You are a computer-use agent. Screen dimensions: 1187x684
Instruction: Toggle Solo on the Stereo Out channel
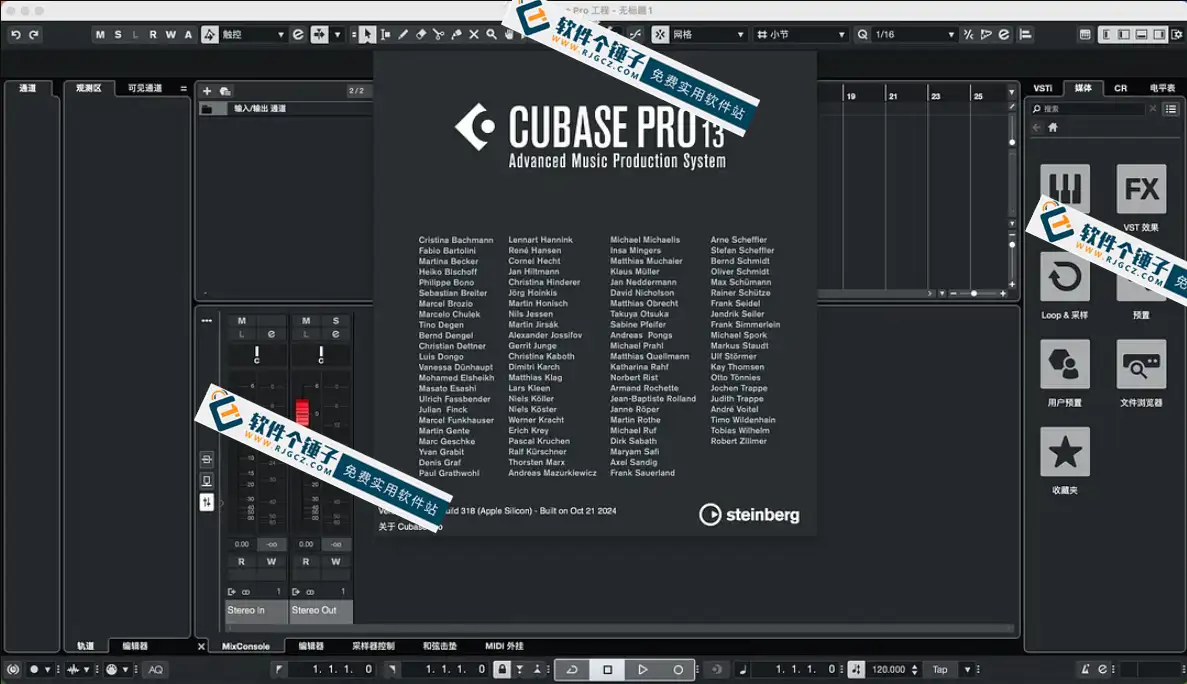pyautogui.click(x=336, y=321)
